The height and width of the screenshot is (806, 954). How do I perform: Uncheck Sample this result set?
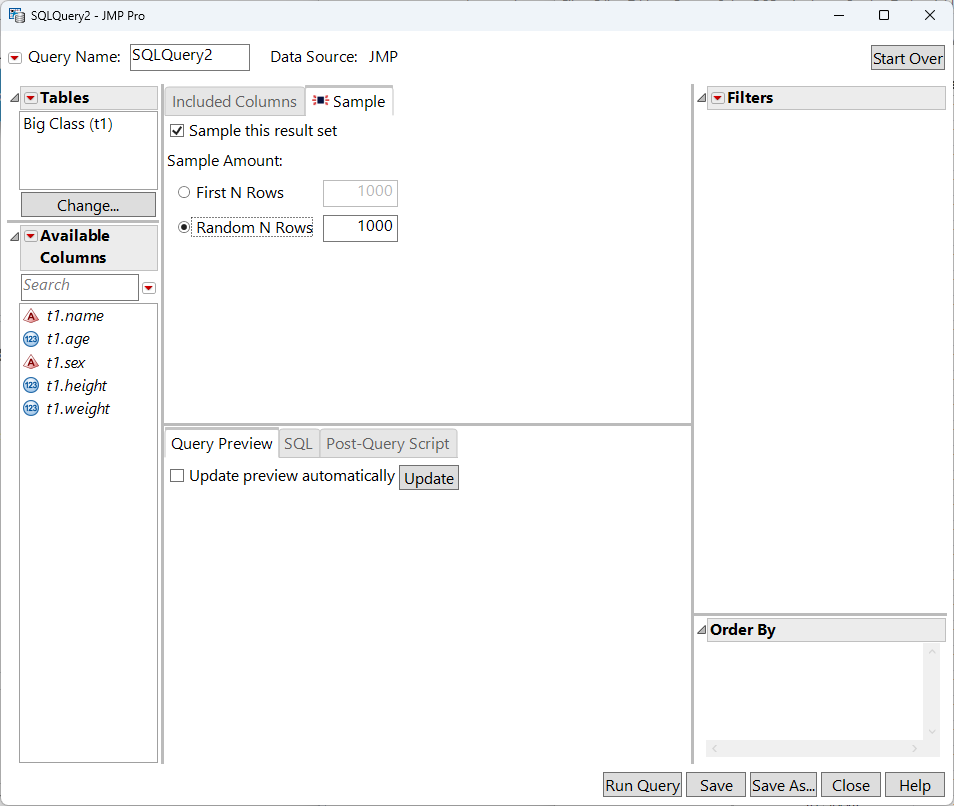tap(177, 130)
